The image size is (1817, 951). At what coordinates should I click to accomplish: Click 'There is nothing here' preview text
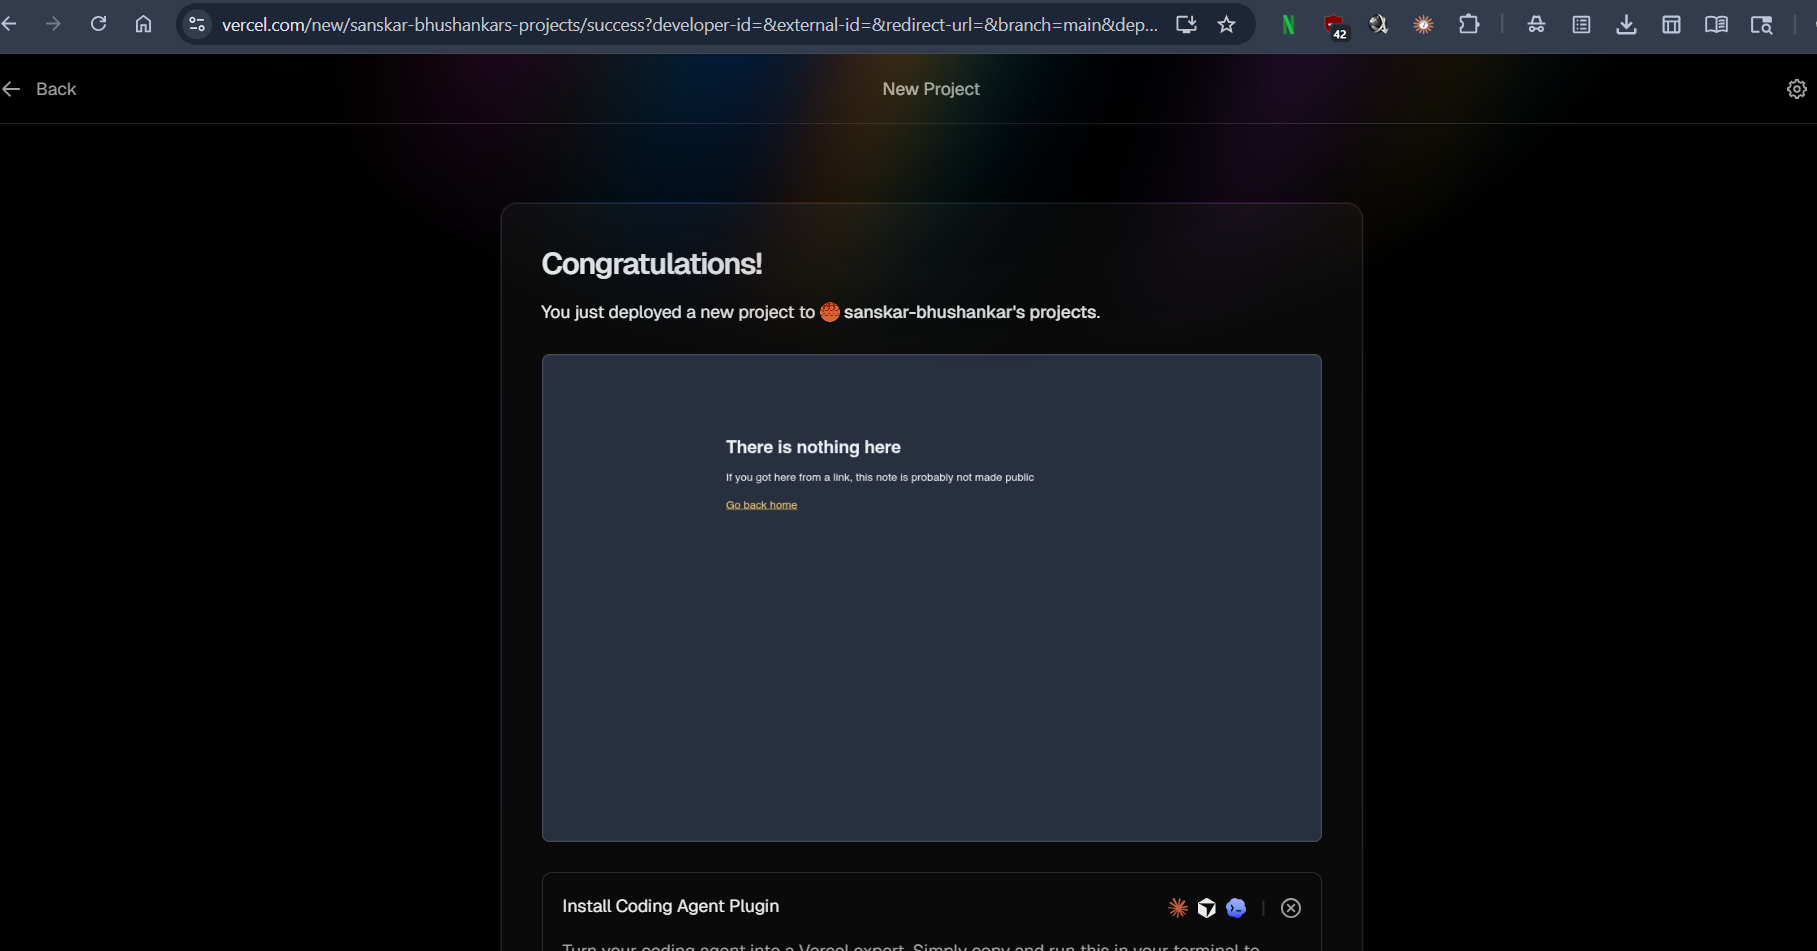click(813, 447)
